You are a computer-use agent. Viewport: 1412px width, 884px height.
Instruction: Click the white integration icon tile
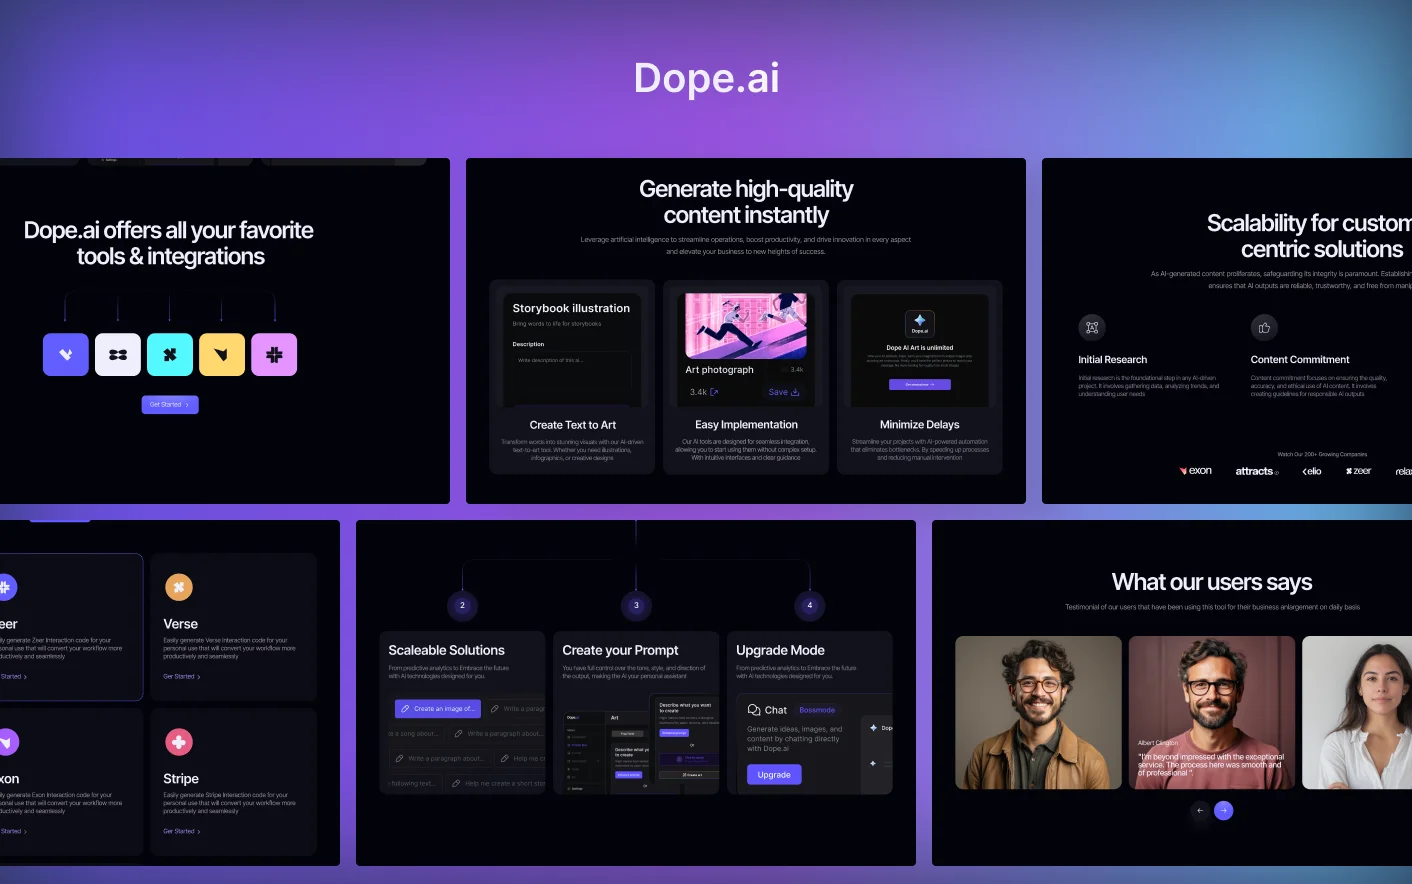point(118,355)
